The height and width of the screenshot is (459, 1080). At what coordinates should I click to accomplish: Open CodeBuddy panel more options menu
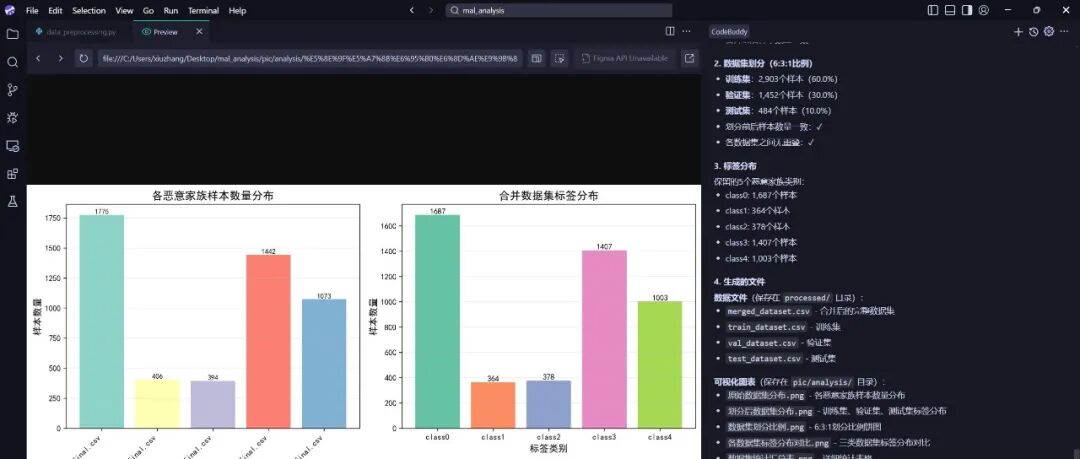(1066, 32)
